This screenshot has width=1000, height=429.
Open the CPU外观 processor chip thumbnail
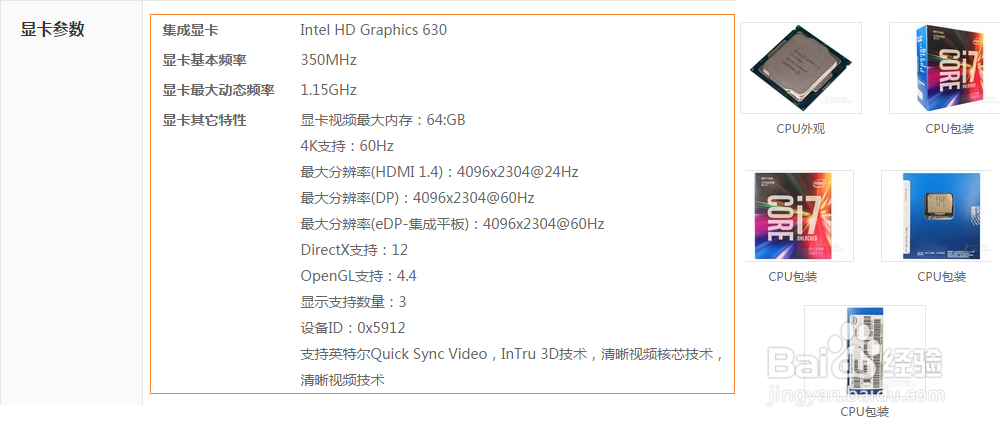point(800,68)
